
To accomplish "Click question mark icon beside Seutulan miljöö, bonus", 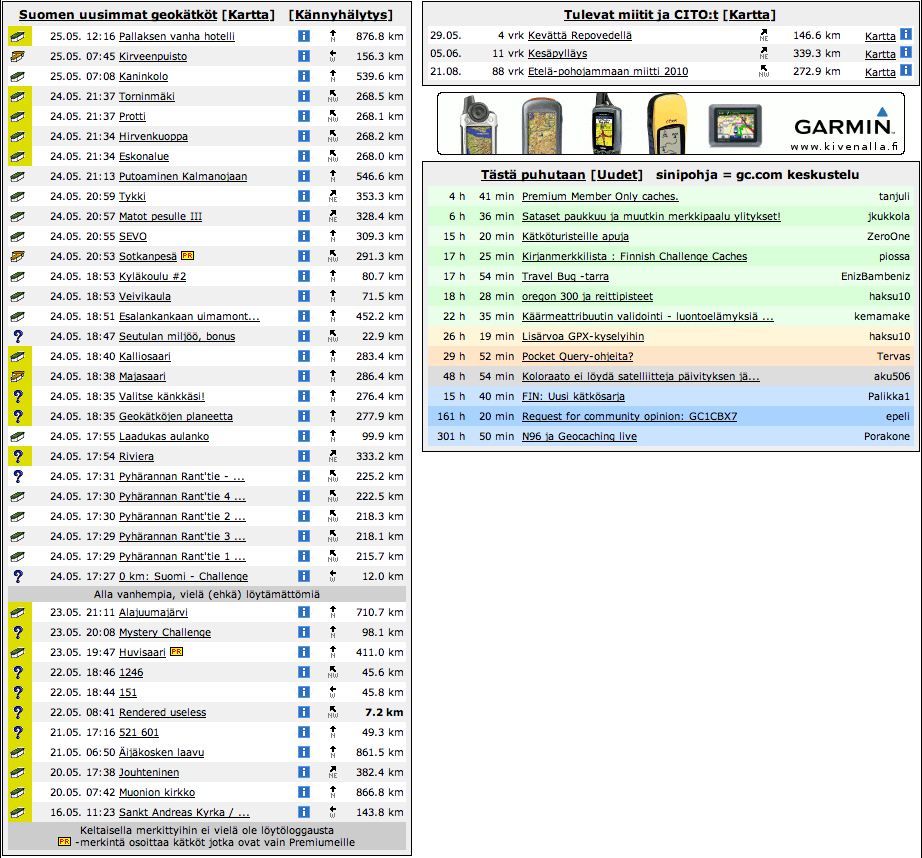I will click(18, 336).
